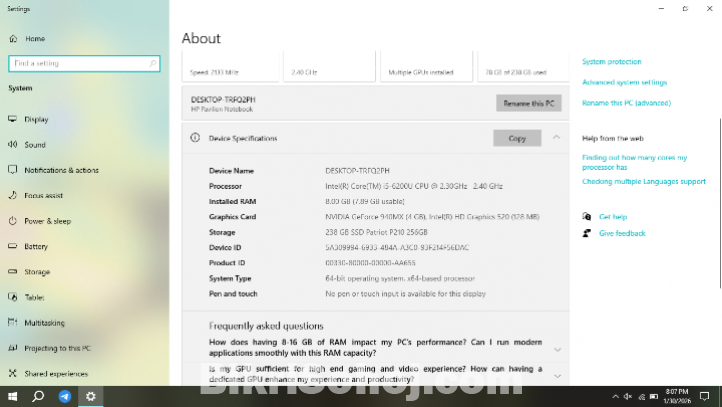Screen dimensions: 722x407
Task: Open the Windows Start menu
Action: (12, 396)
